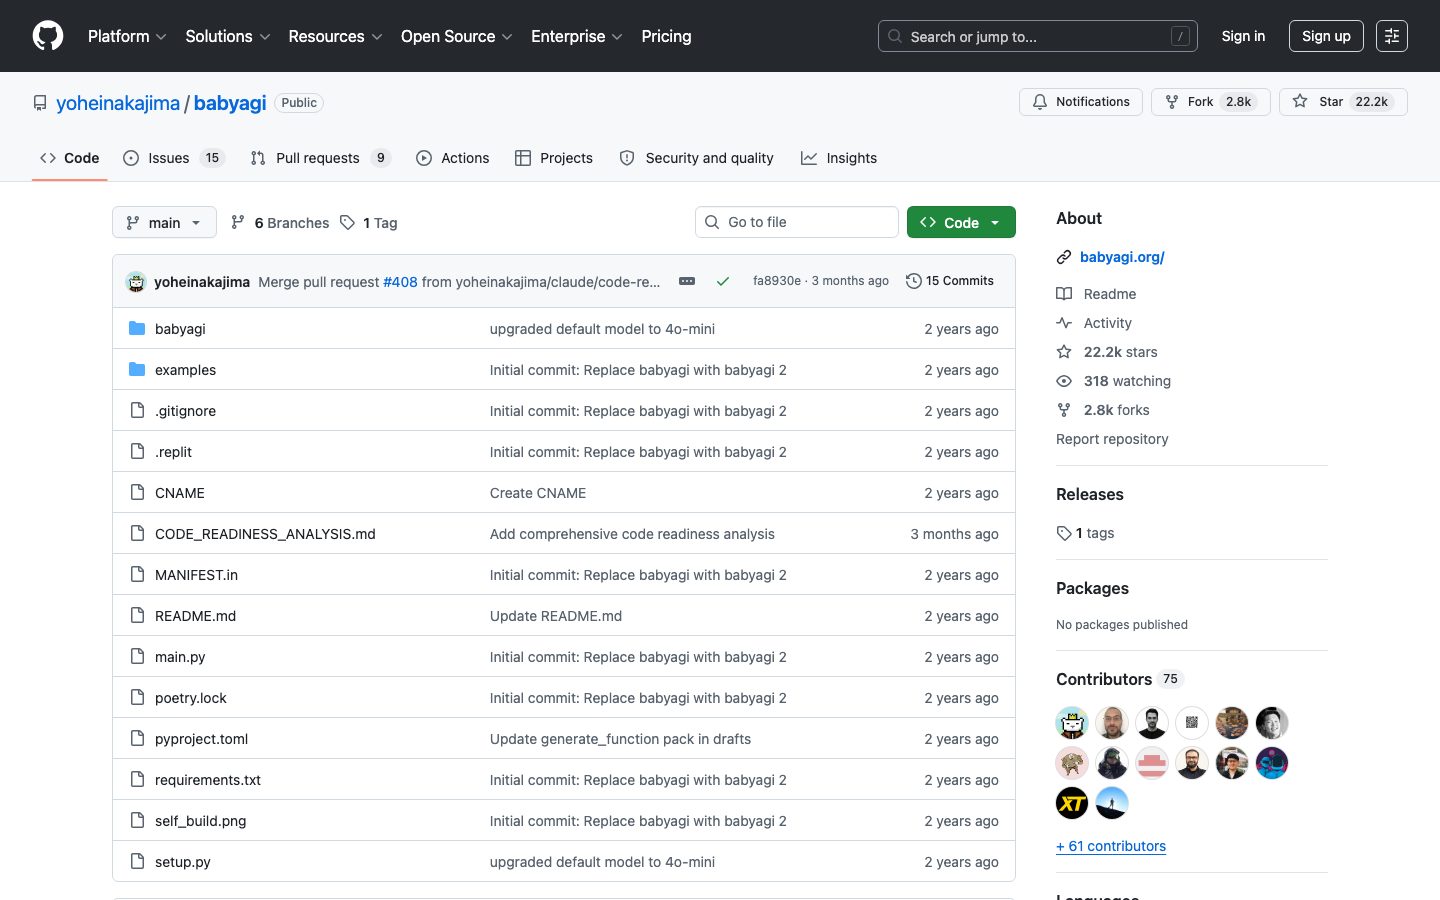This screenshot has height=900, width=1440.
Task: Star the babyagi repository
Action: pos(1343,102)
